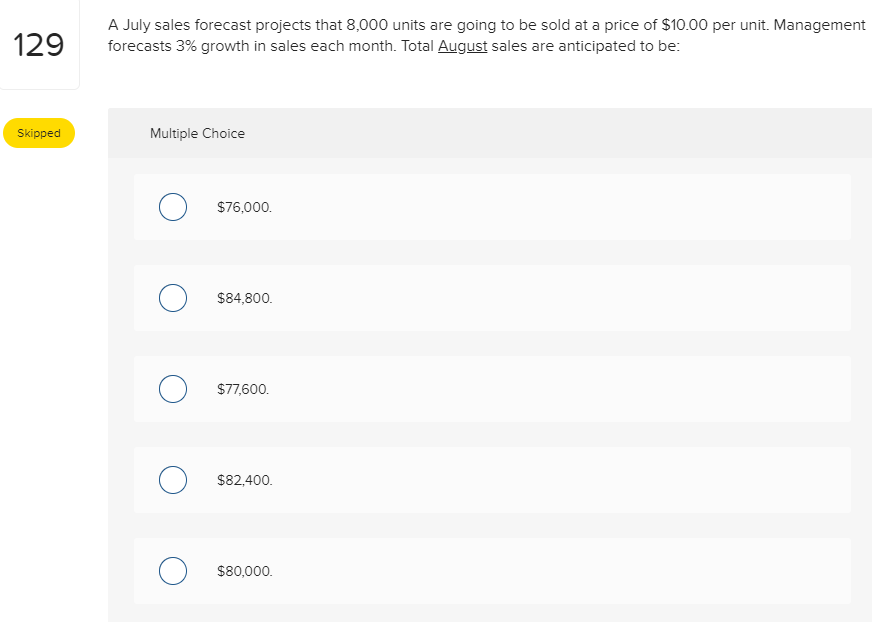
Task: Click the answer text reading $80,000
Action: [243, 571]
